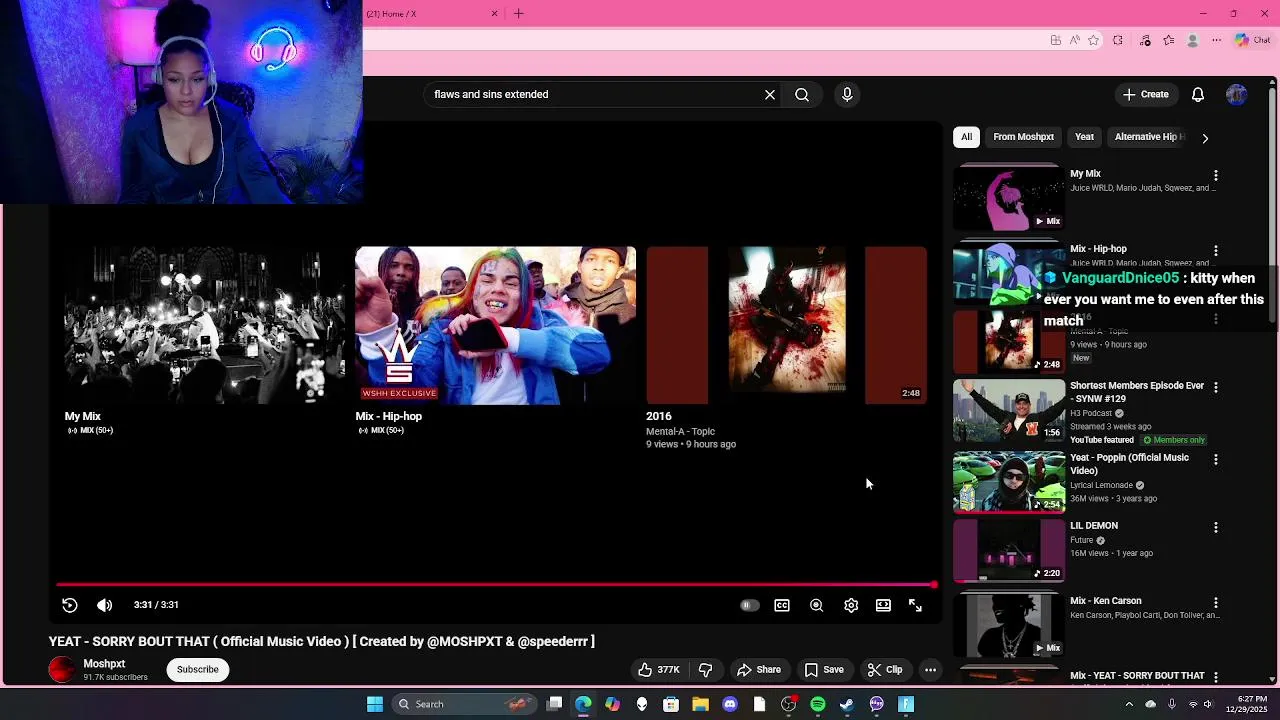Open the browser profile icon

[x=1192, y=40]
